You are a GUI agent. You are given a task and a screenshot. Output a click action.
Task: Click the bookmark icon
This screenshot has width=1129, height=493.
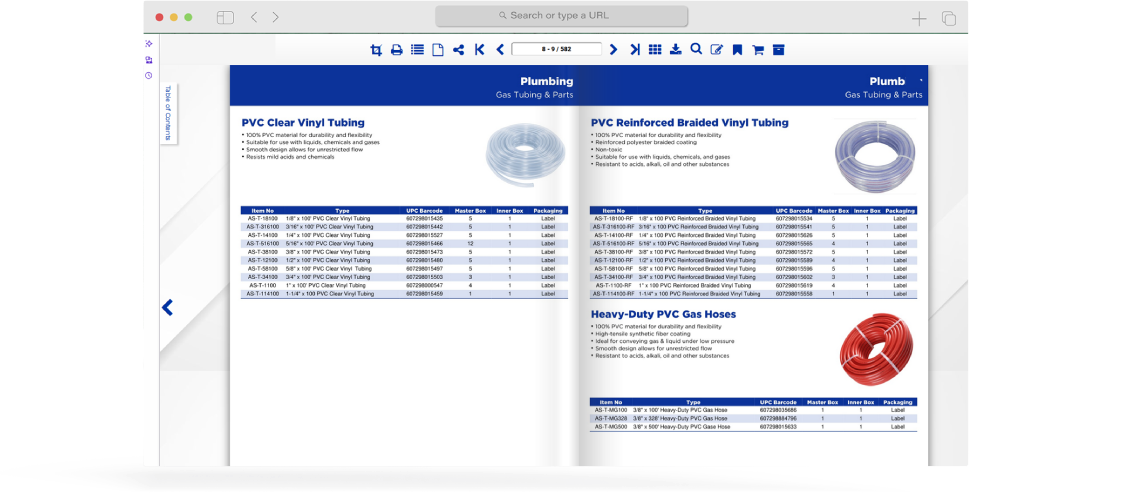click(x=737, y=50)
